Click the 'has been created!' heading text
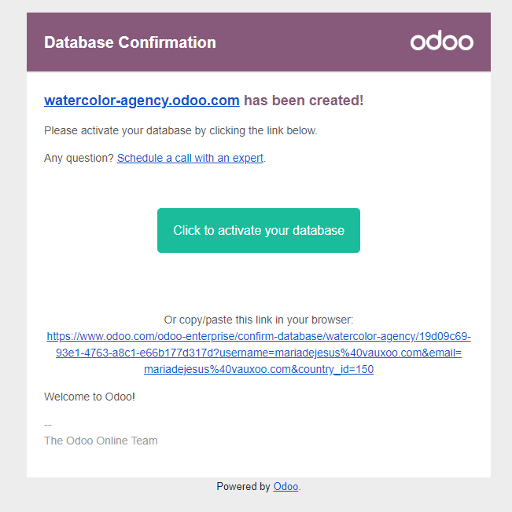512x512 pixels. [304, 100]
